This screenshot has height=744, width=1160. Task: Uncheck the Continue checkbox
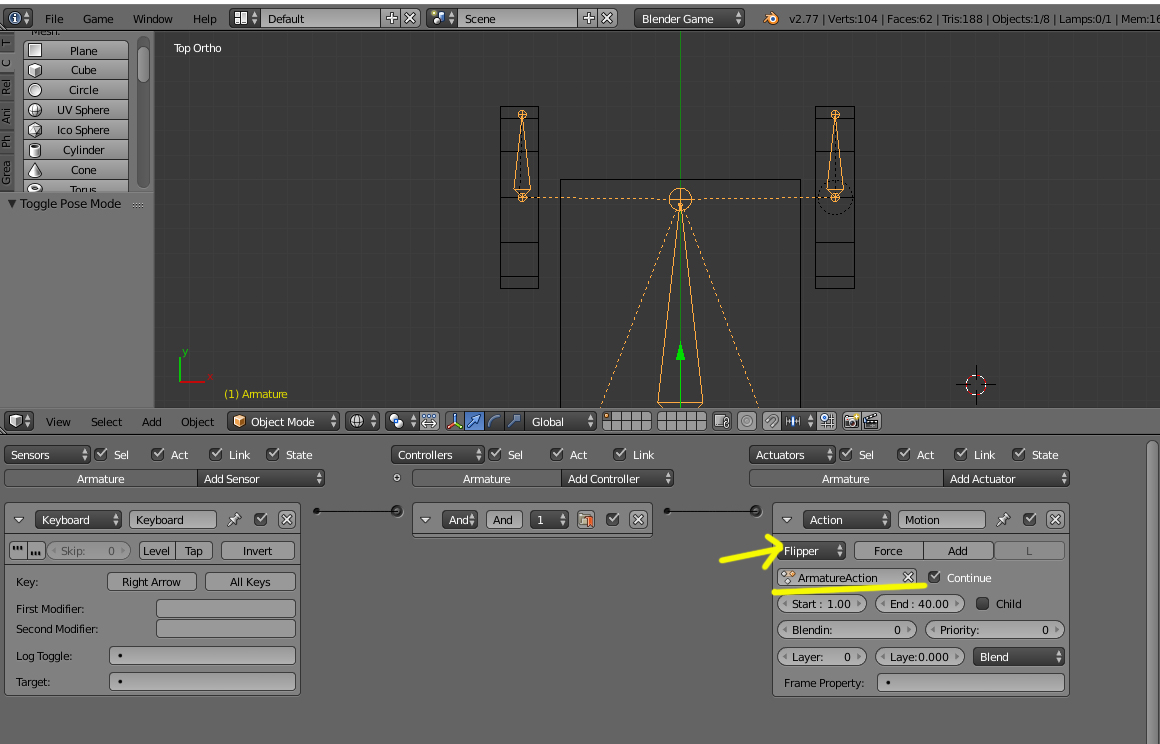tap(934, 577)
